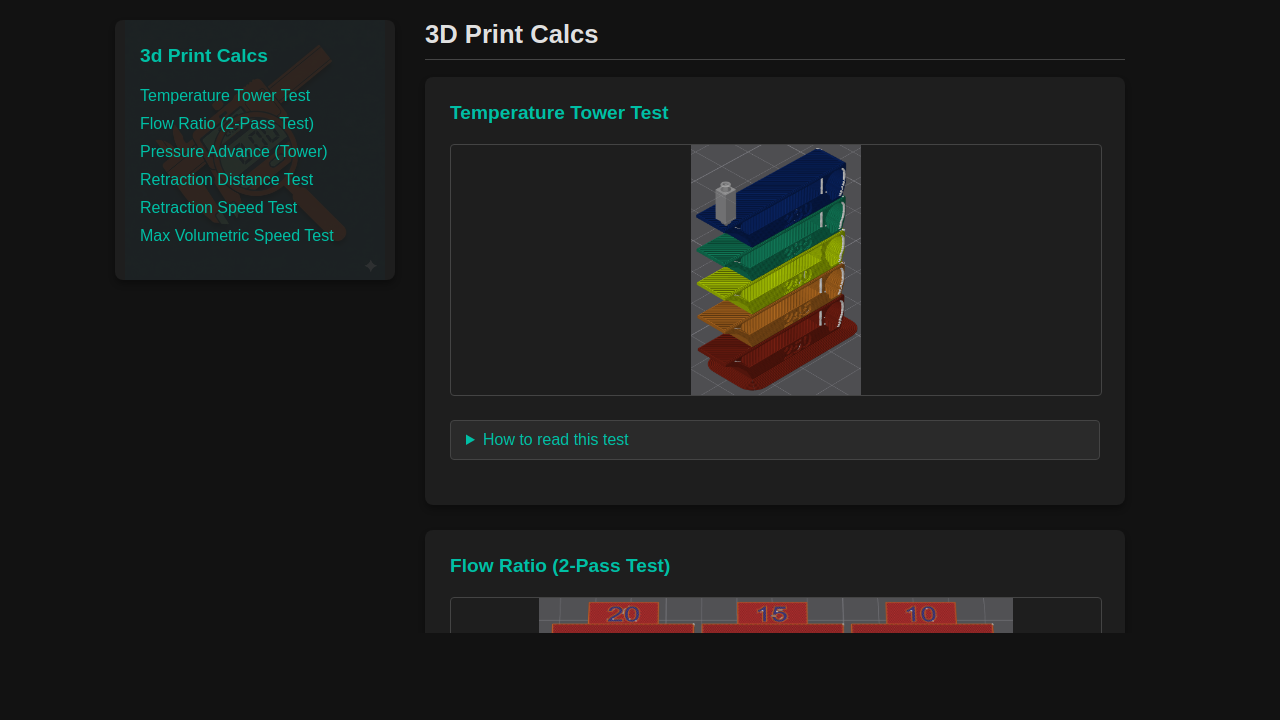
Task: Open Pressure Advance (Tower) sidebar link
Action: pos(234,152)
